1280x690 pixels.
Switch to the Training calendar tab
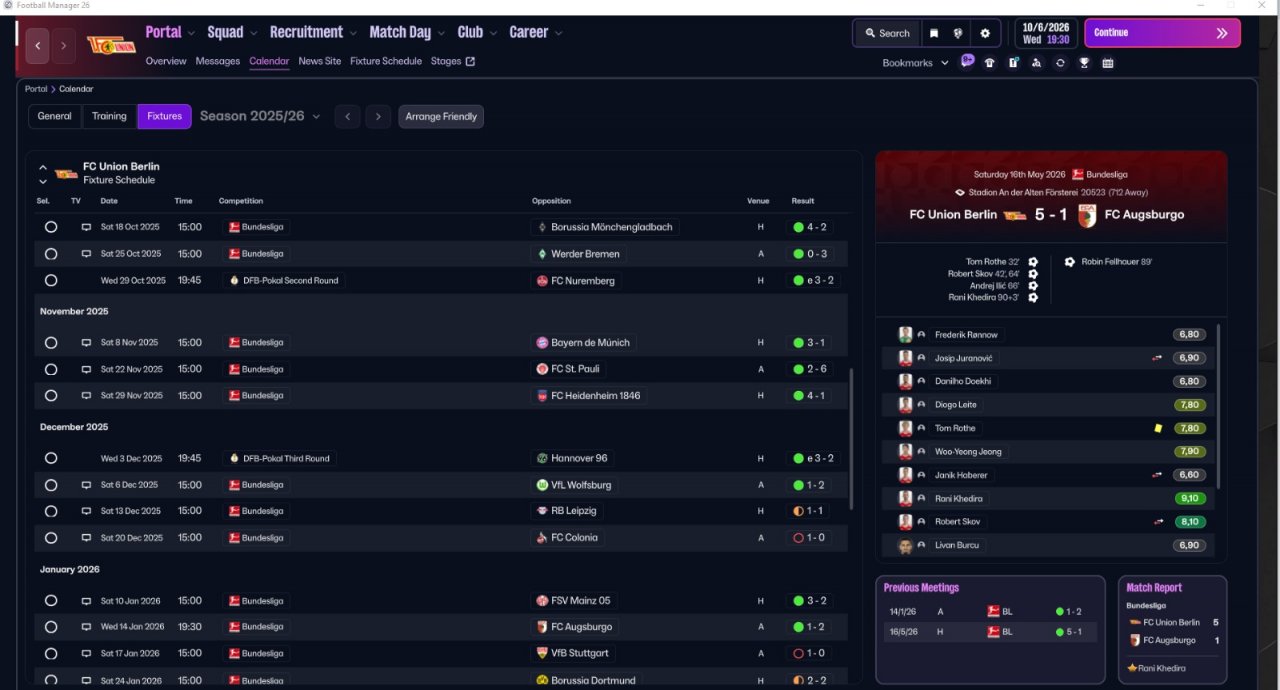point(110,116)
